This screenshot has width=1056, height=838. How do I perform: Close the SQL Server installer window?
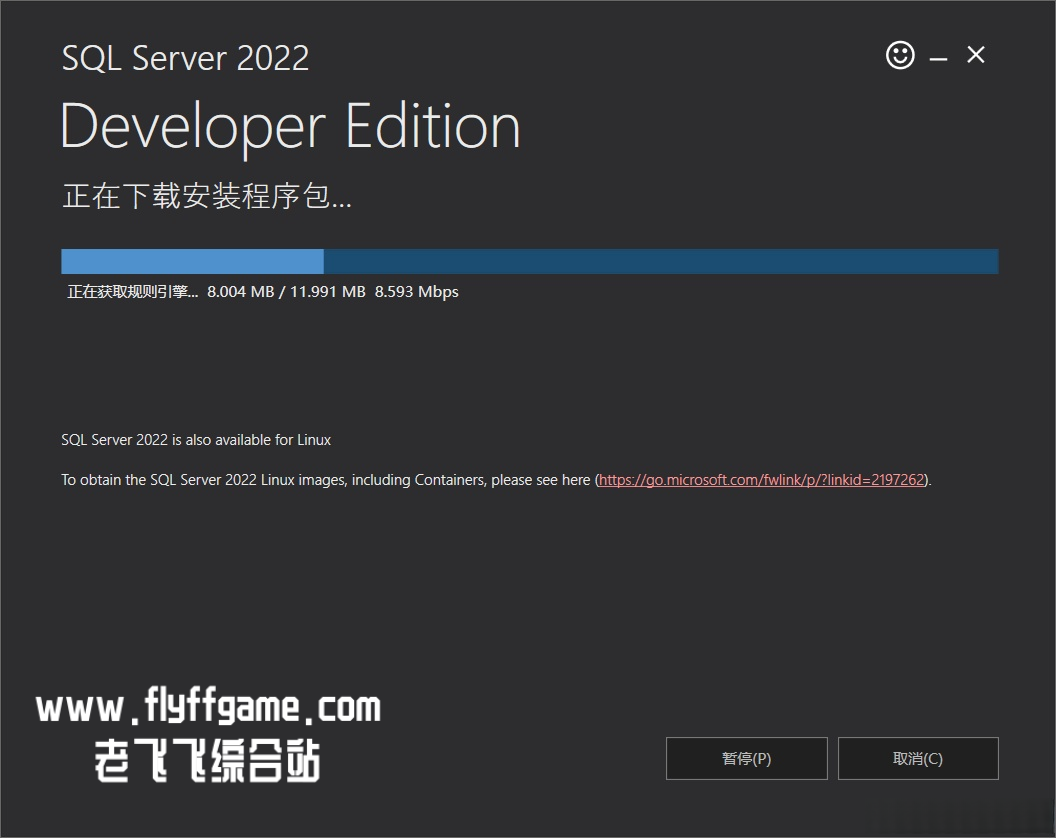(975, 55)
